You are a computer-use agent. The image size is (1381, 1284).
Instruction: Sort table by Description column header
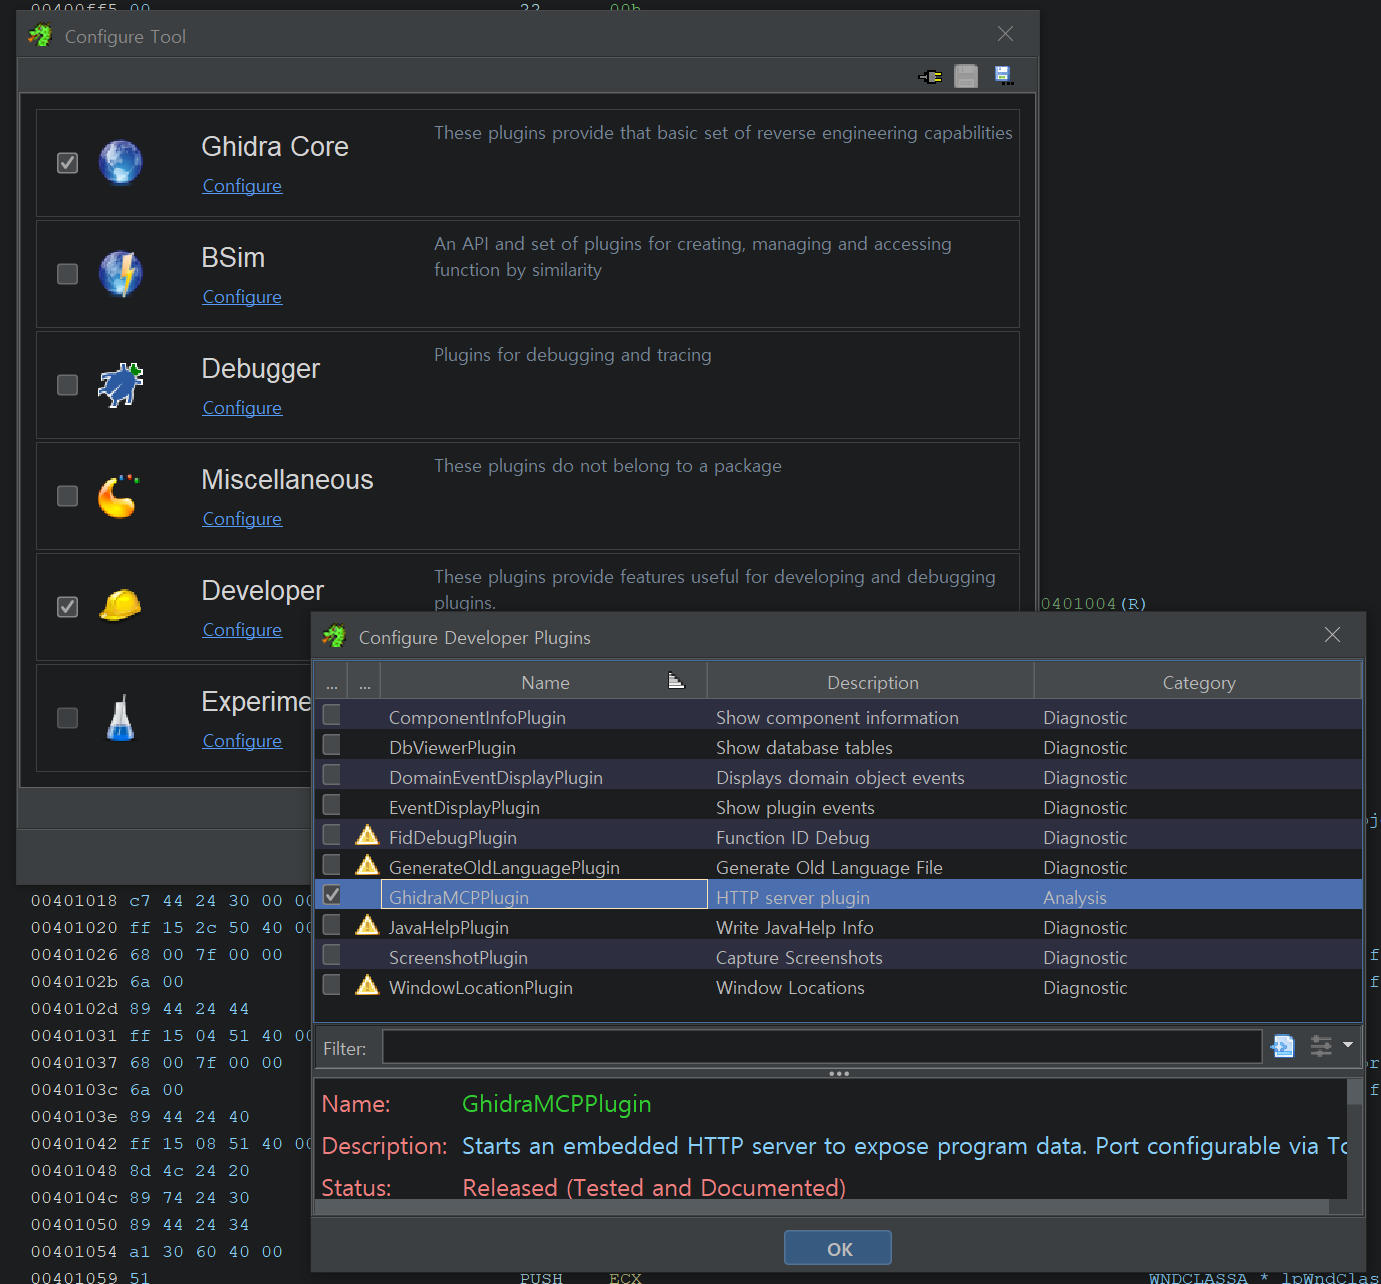871,682
